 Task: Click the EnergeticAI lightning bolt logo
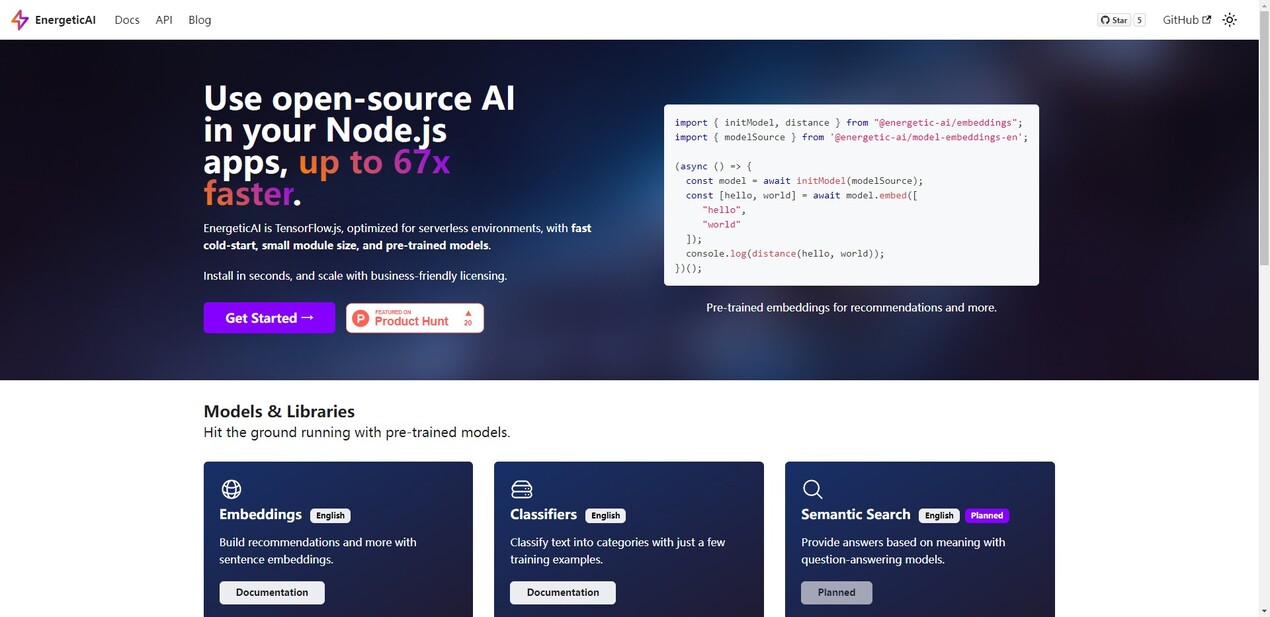pos(19,20)
